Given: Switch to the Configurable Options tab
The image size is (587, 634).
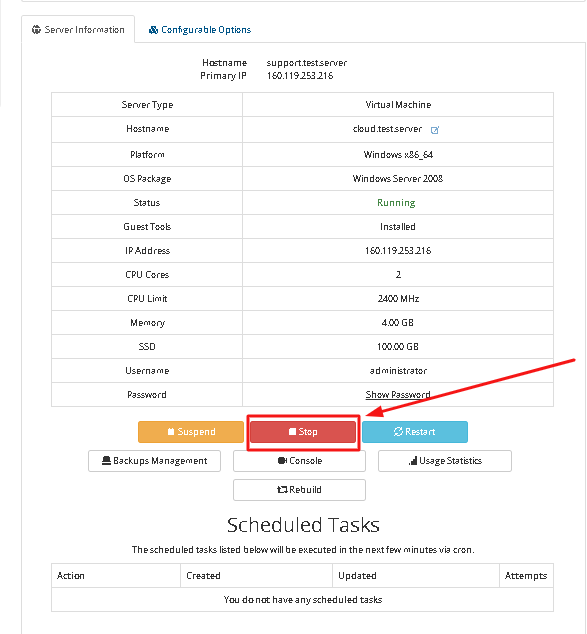Looking at the screenshot, I should pyautogui.click(x=200, y=30).
